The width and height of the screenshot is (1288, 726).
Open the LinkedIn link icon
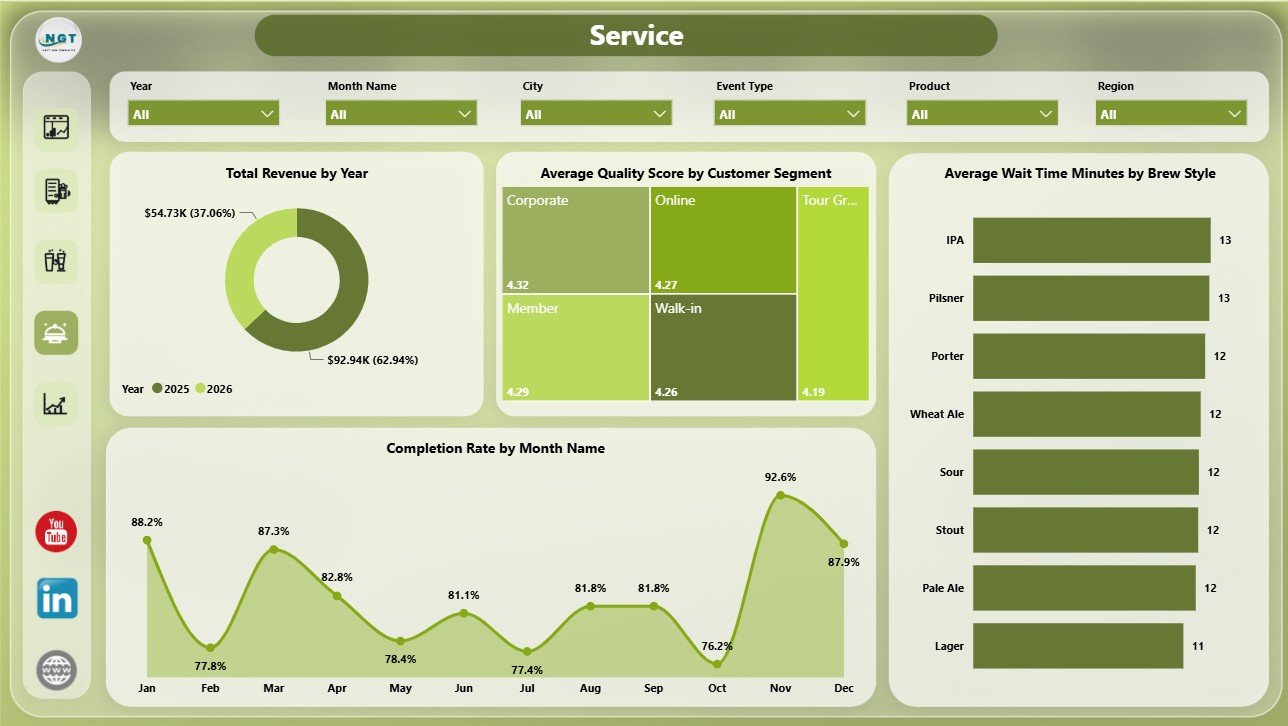56,598
